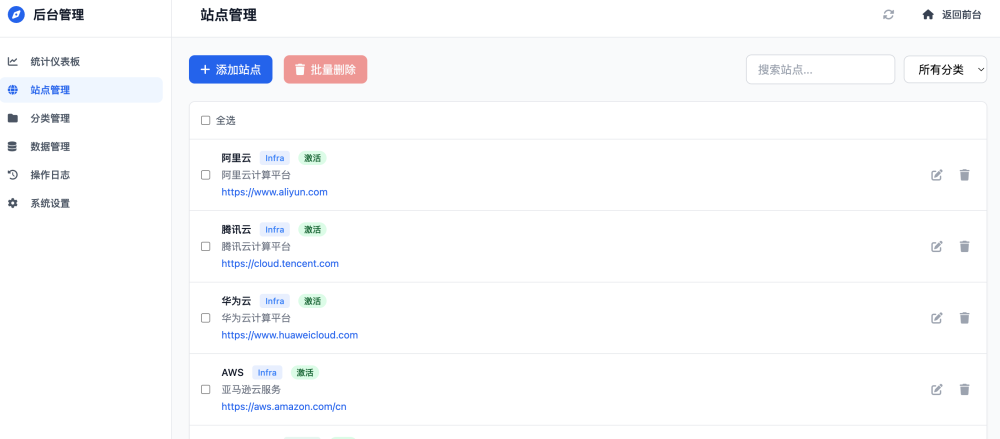
Task: Click the 华为云计算平台 description text
Action: coord(256,318)
